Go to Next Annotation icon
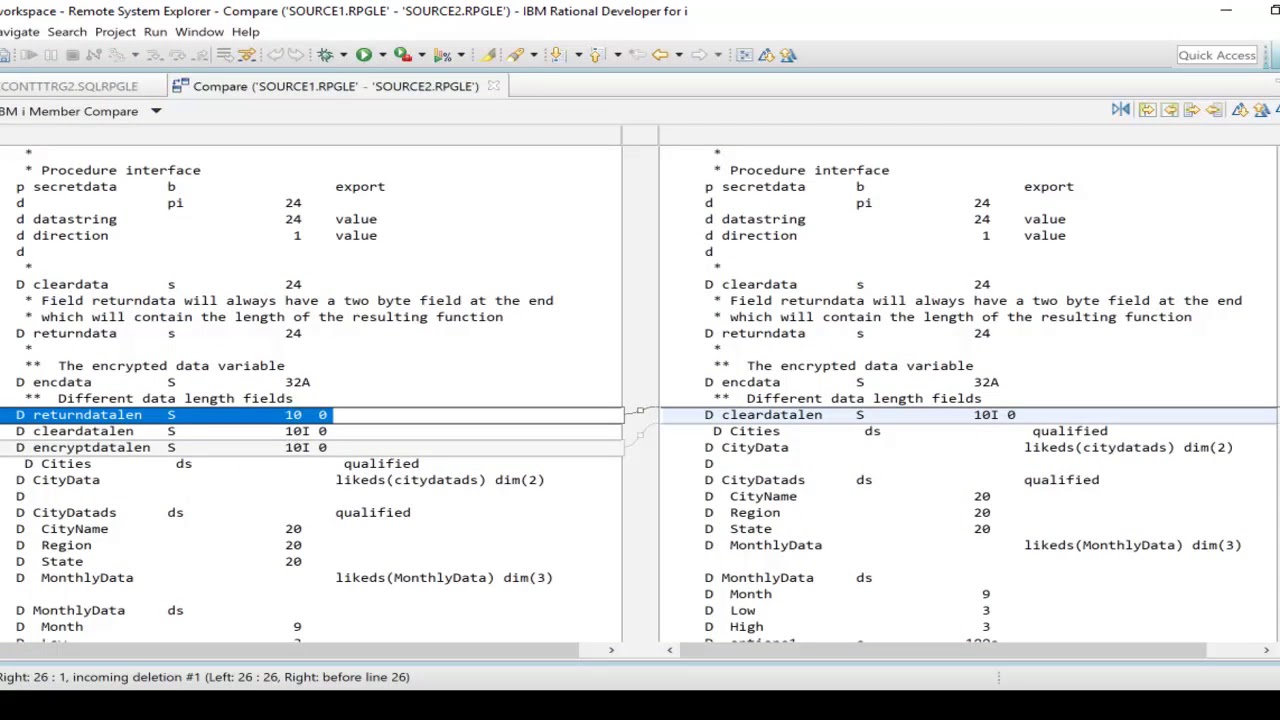 (x=556, y=55)
